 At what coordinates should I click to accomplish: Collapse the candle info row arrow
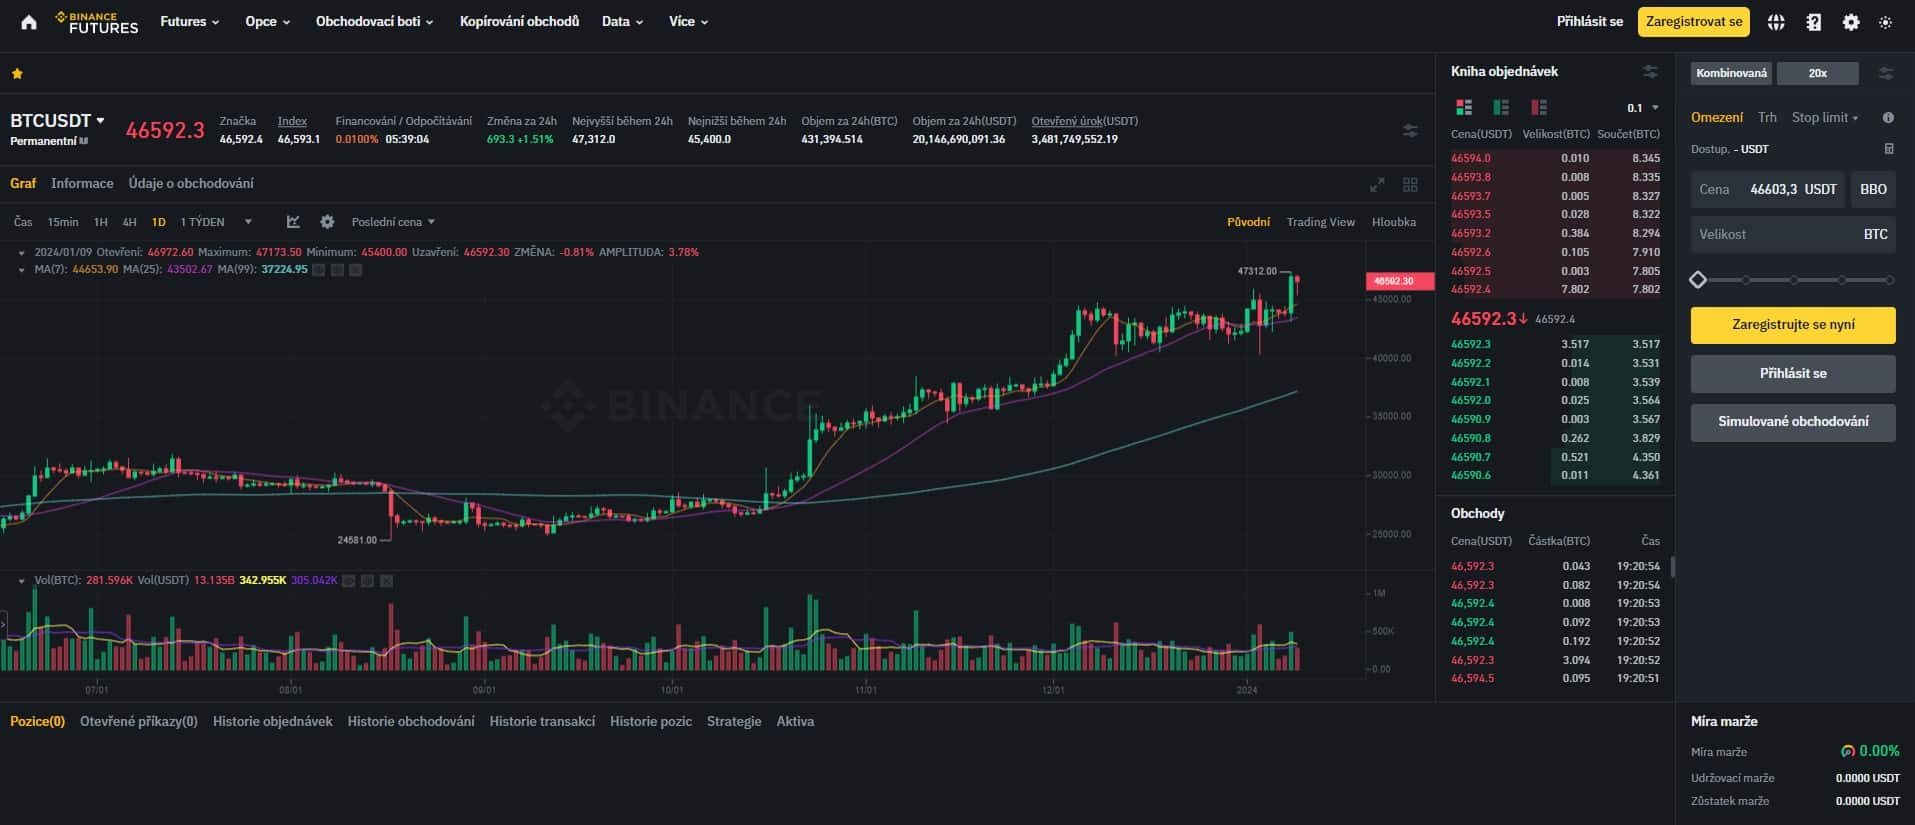22,253
